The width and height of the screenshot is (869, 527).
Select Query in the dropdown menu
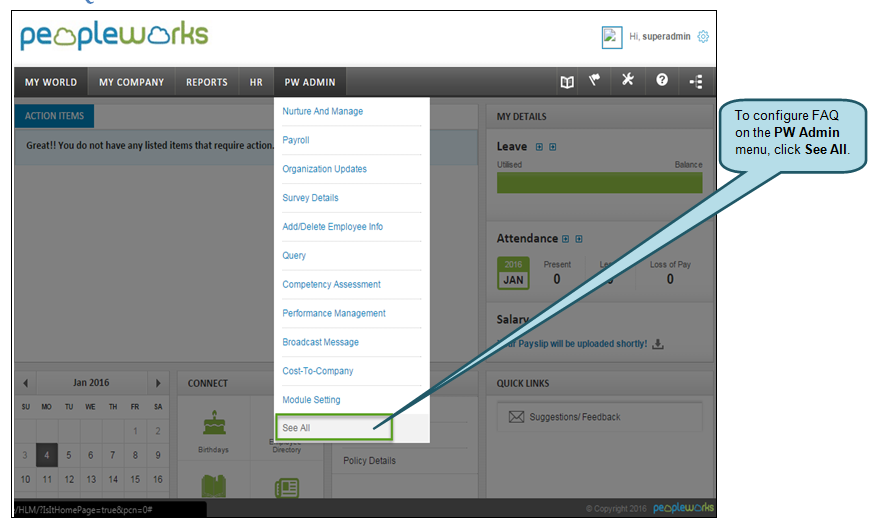[x=294, y=255]
